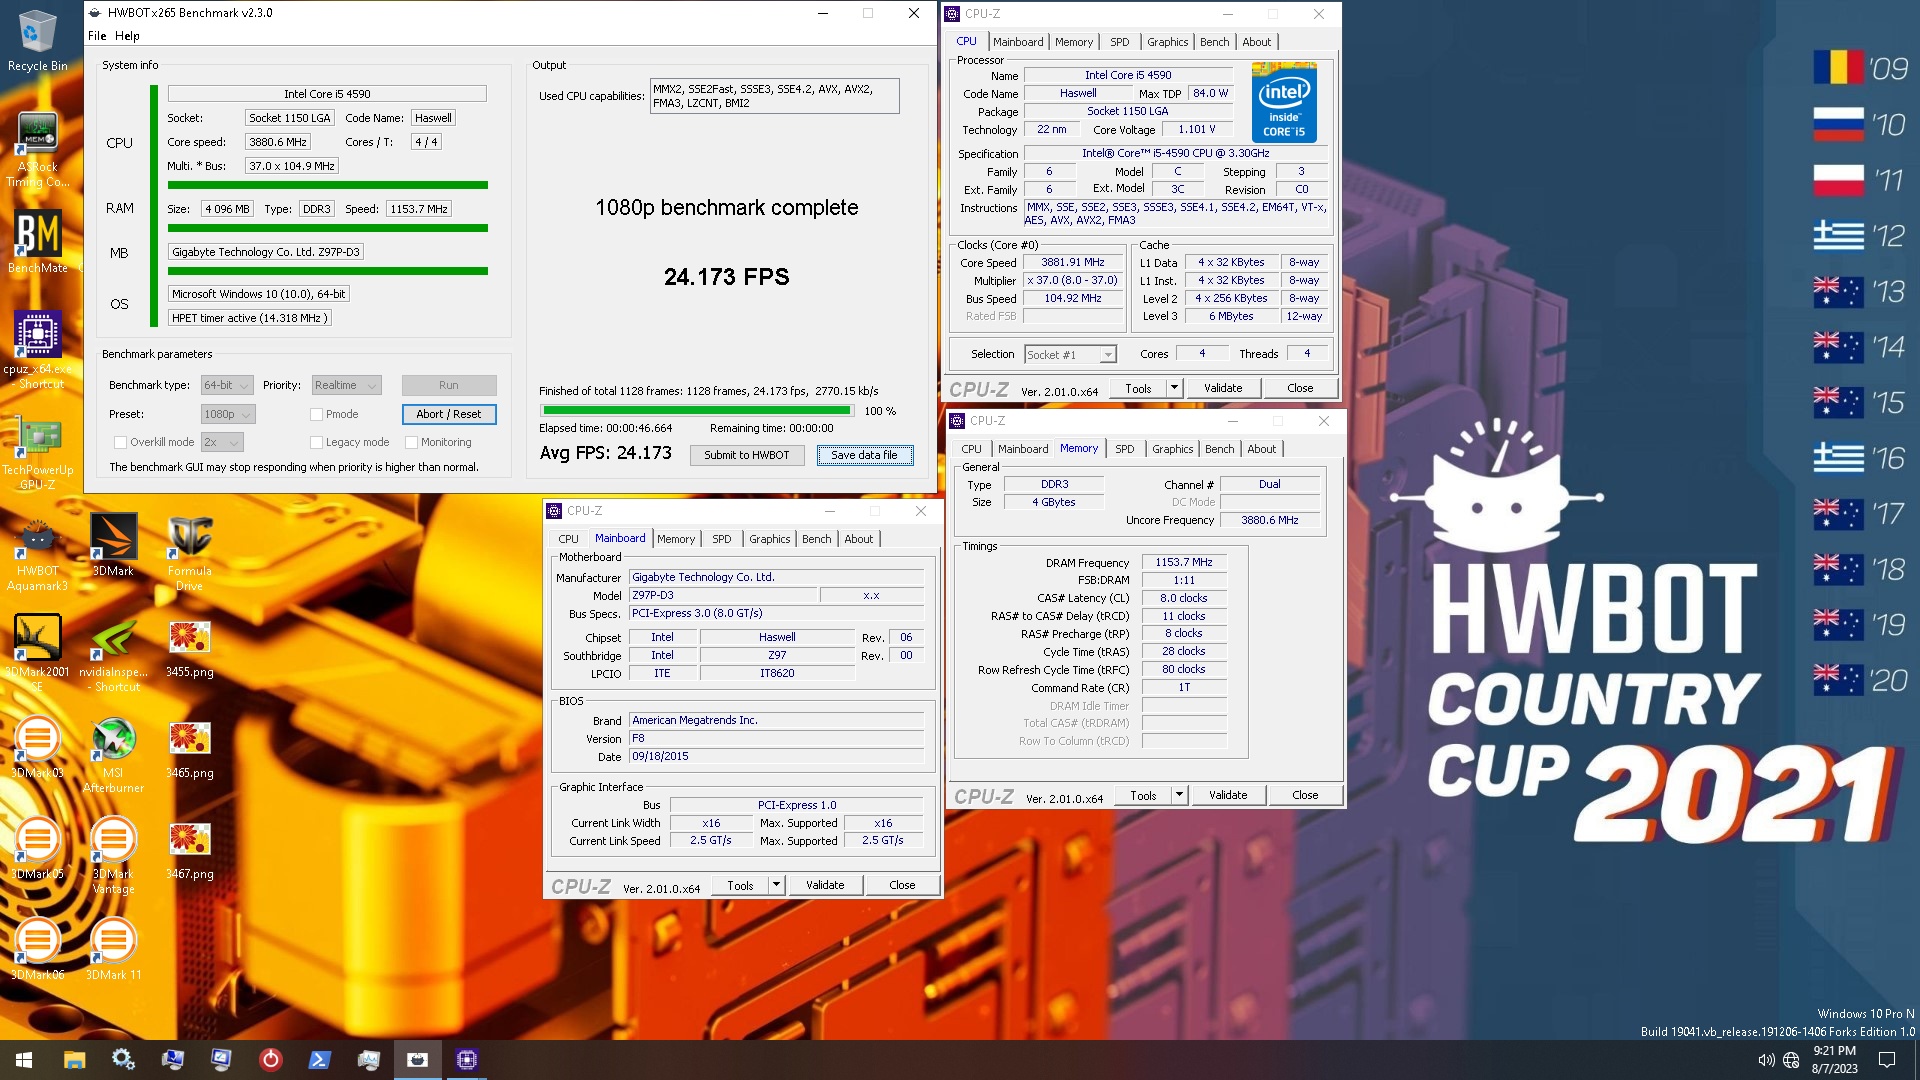Launch 3DMark03 desktop shortcut

[37, 747]
